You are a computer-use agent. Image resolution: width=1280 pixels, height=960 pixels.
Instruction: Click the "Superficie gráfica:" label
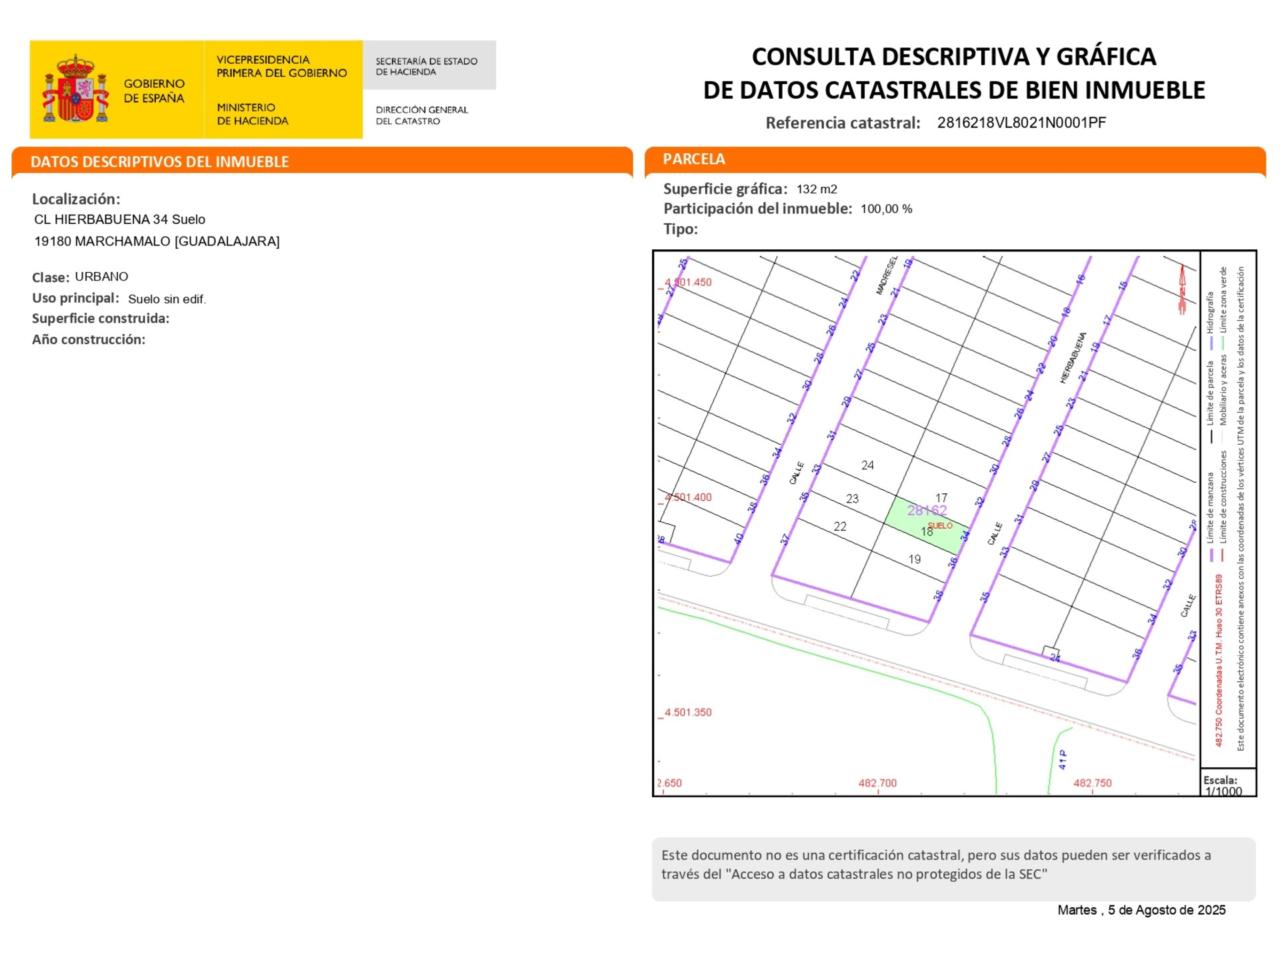(726, 189)
